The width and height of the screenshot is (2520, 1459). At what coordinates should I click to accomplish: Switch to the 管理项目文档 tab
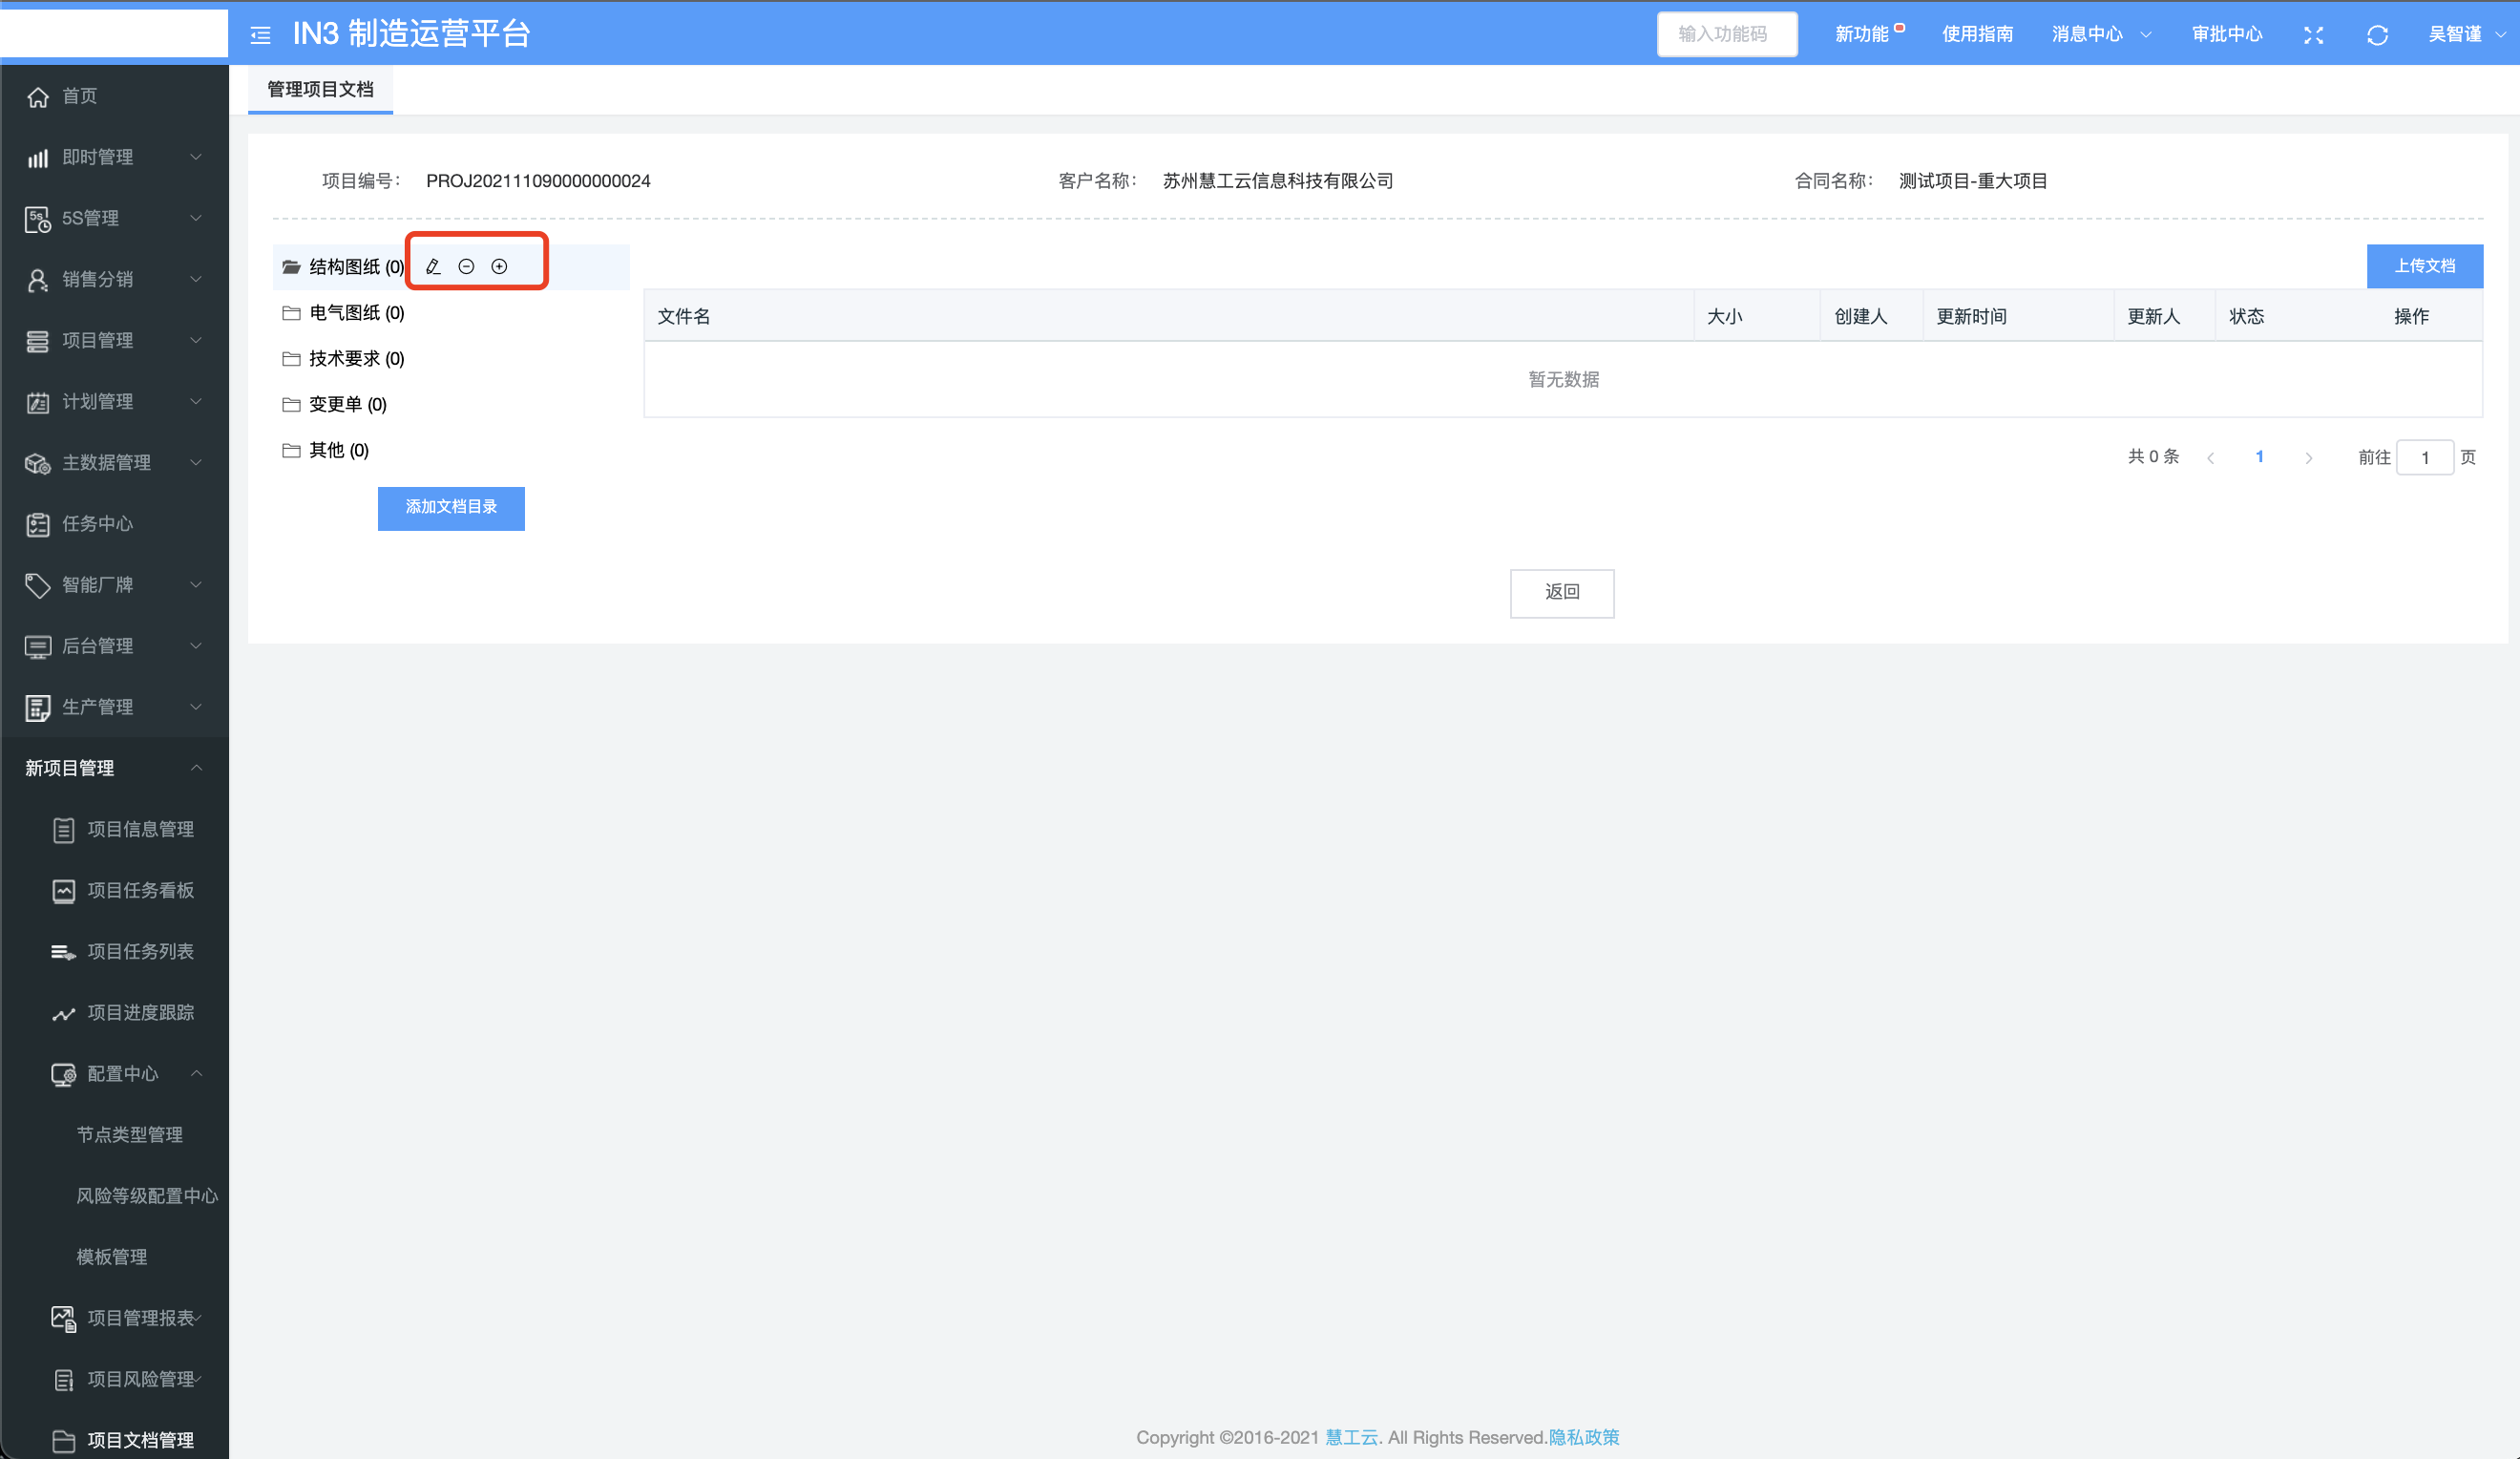(320, 90)
